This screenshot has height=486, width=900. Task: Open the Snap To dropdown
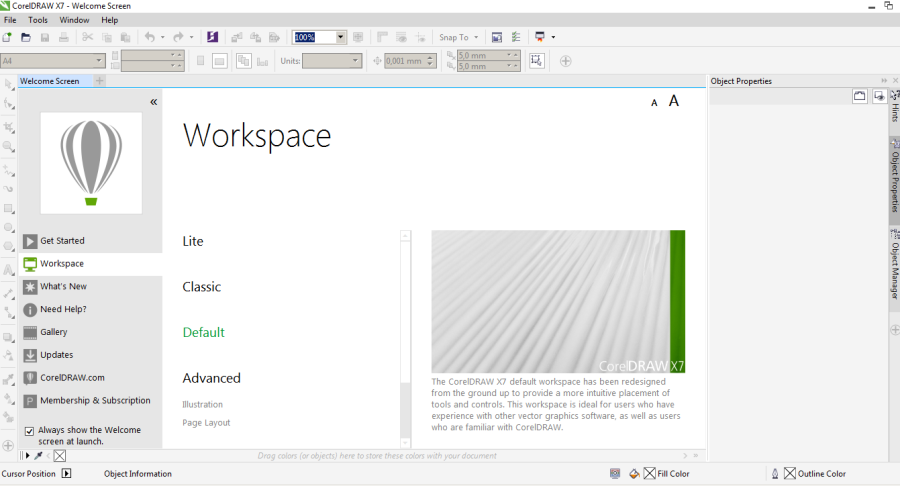[x=458, y=37]
